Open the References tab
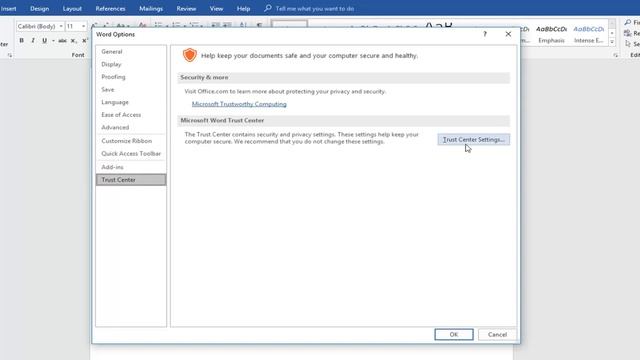 [x=110, y=9]
